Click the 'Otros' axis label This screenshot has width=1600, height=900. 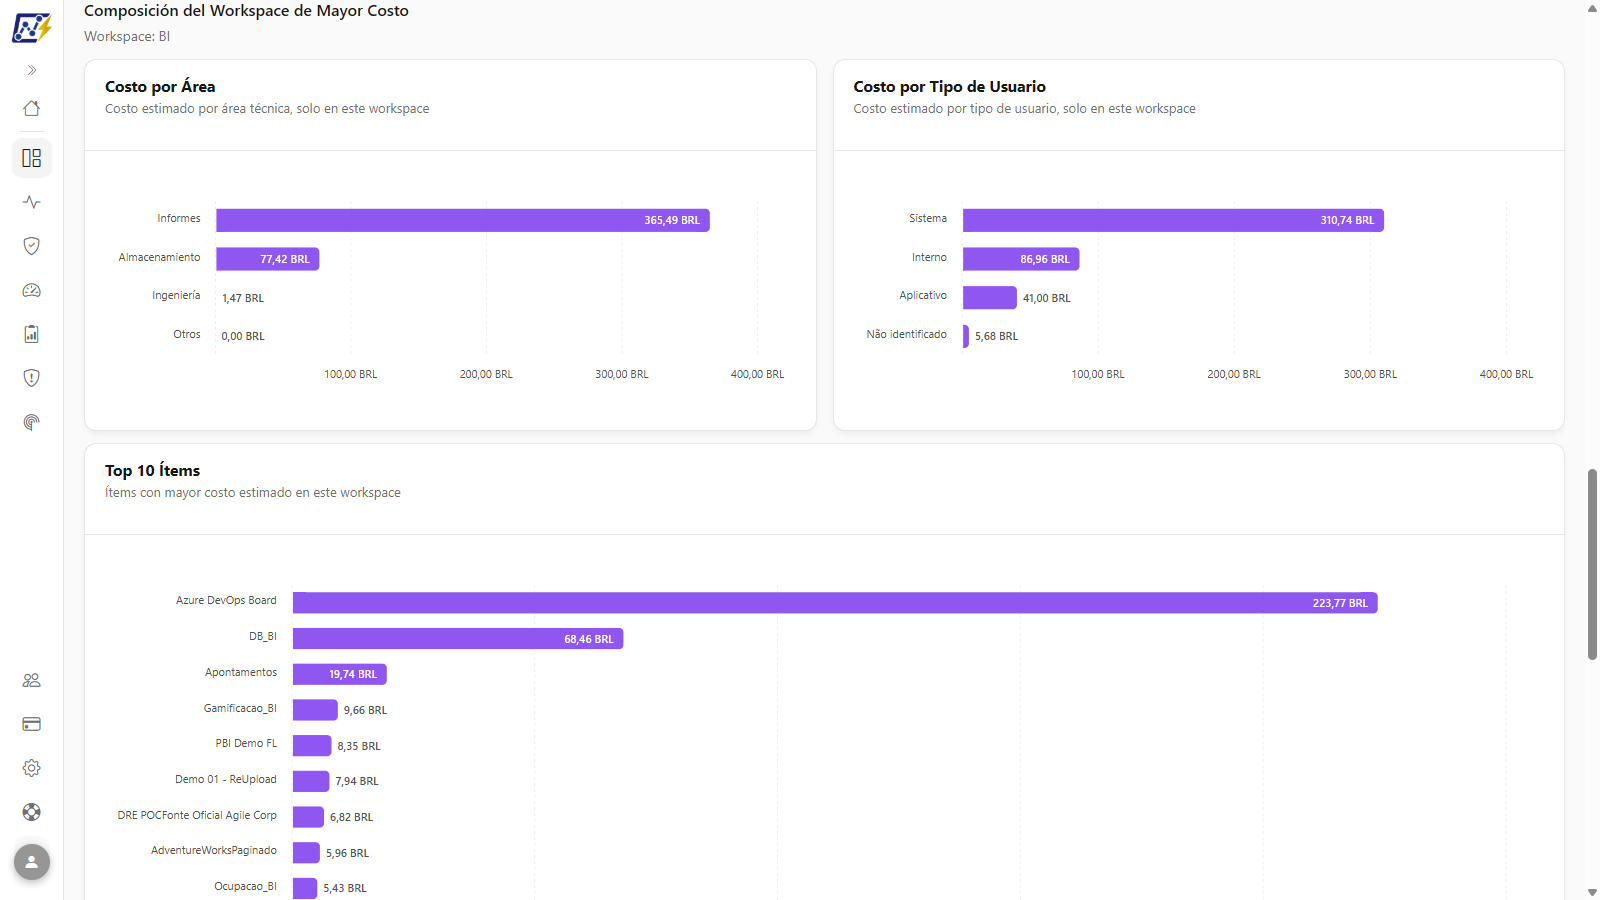tap(187, 334)
